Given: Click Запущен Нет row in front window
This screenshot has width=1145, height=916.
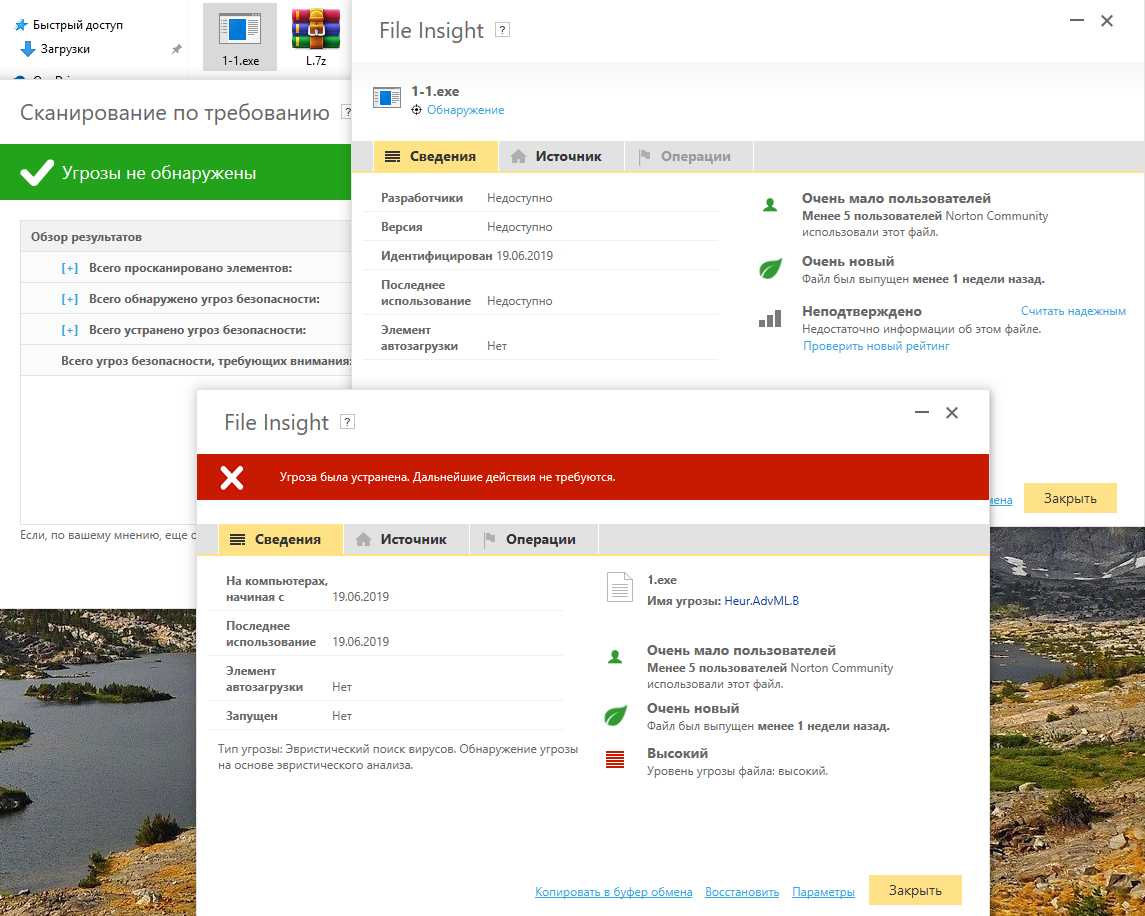Looking at the screenshot, I should tap(386, 716).
